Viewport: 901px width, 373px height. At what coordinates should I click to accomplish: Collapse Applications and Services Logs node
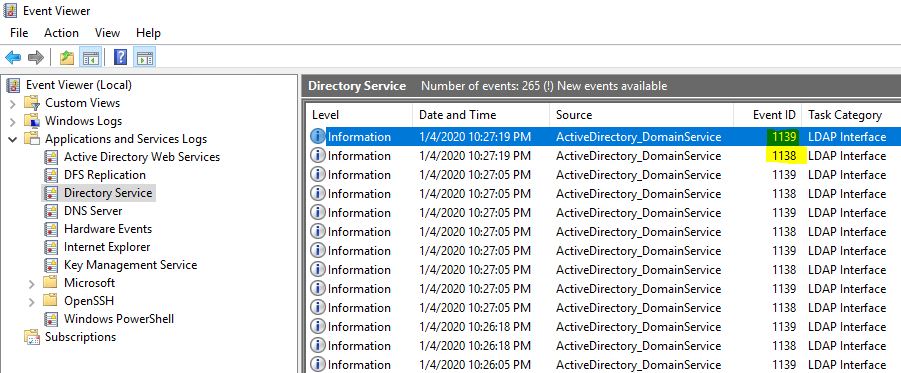pyautogui.click(x=12, y=139)
